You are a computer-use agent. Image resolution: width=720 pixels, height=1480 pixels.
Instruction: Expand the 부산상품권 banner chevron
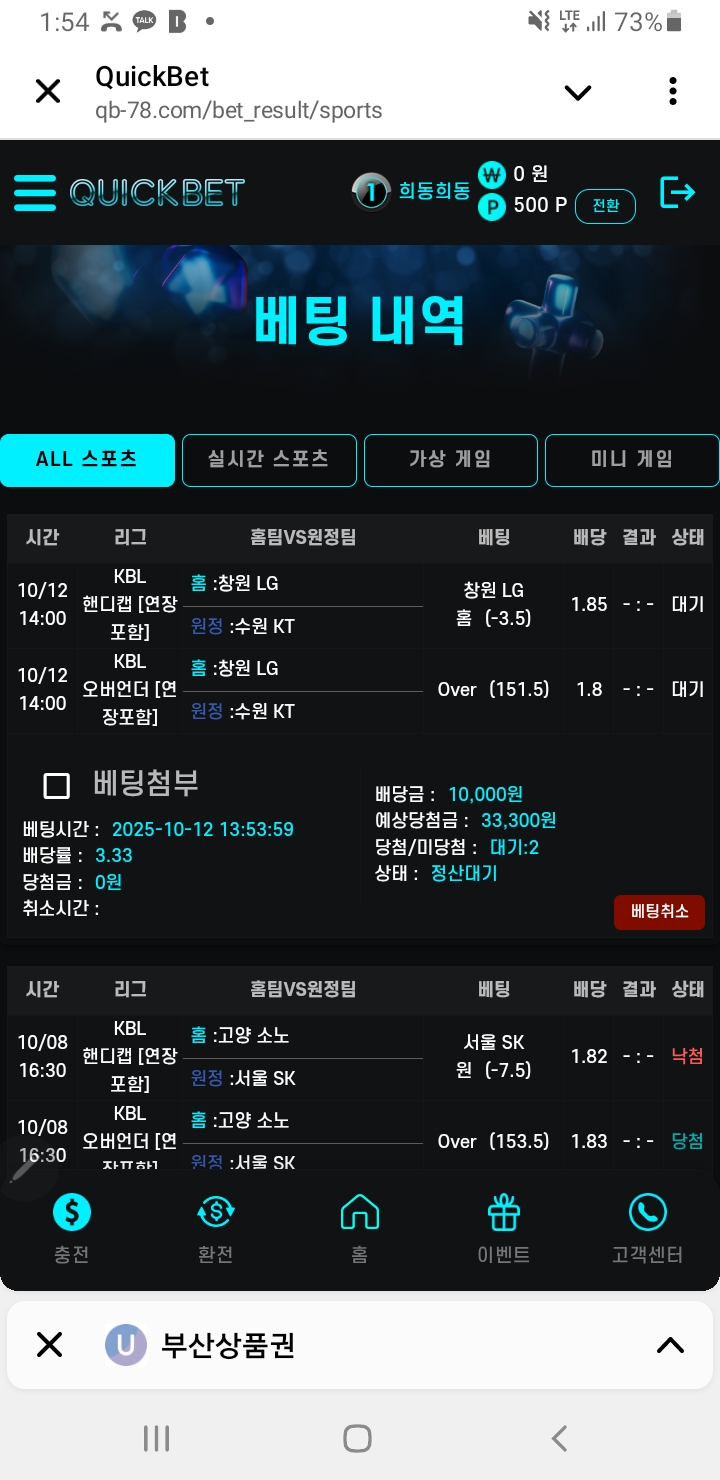[670, 1345]
